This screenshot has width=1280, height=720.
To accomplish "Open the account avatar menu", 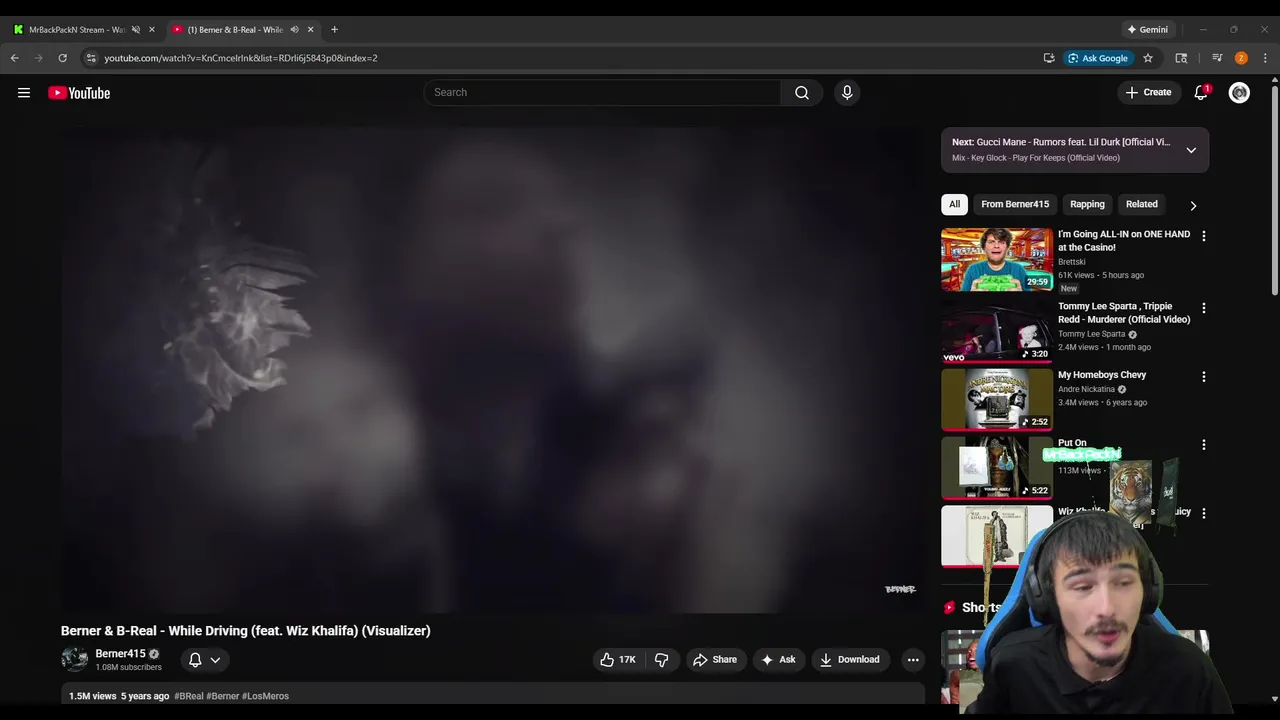I will [x=1239, y=92].
